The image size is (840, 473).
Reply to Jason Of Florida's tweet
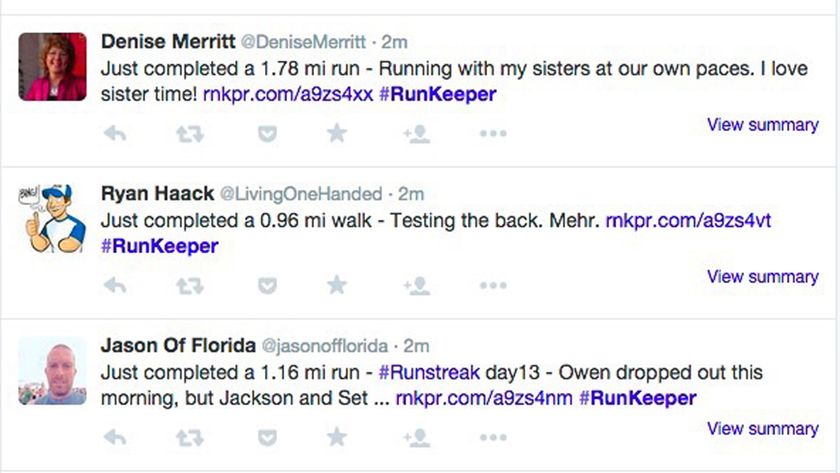(x=115, y=437)
